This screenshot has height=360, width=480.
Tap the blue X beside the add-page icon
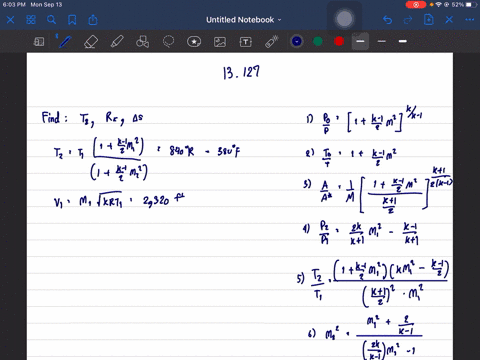pos(449,20)
